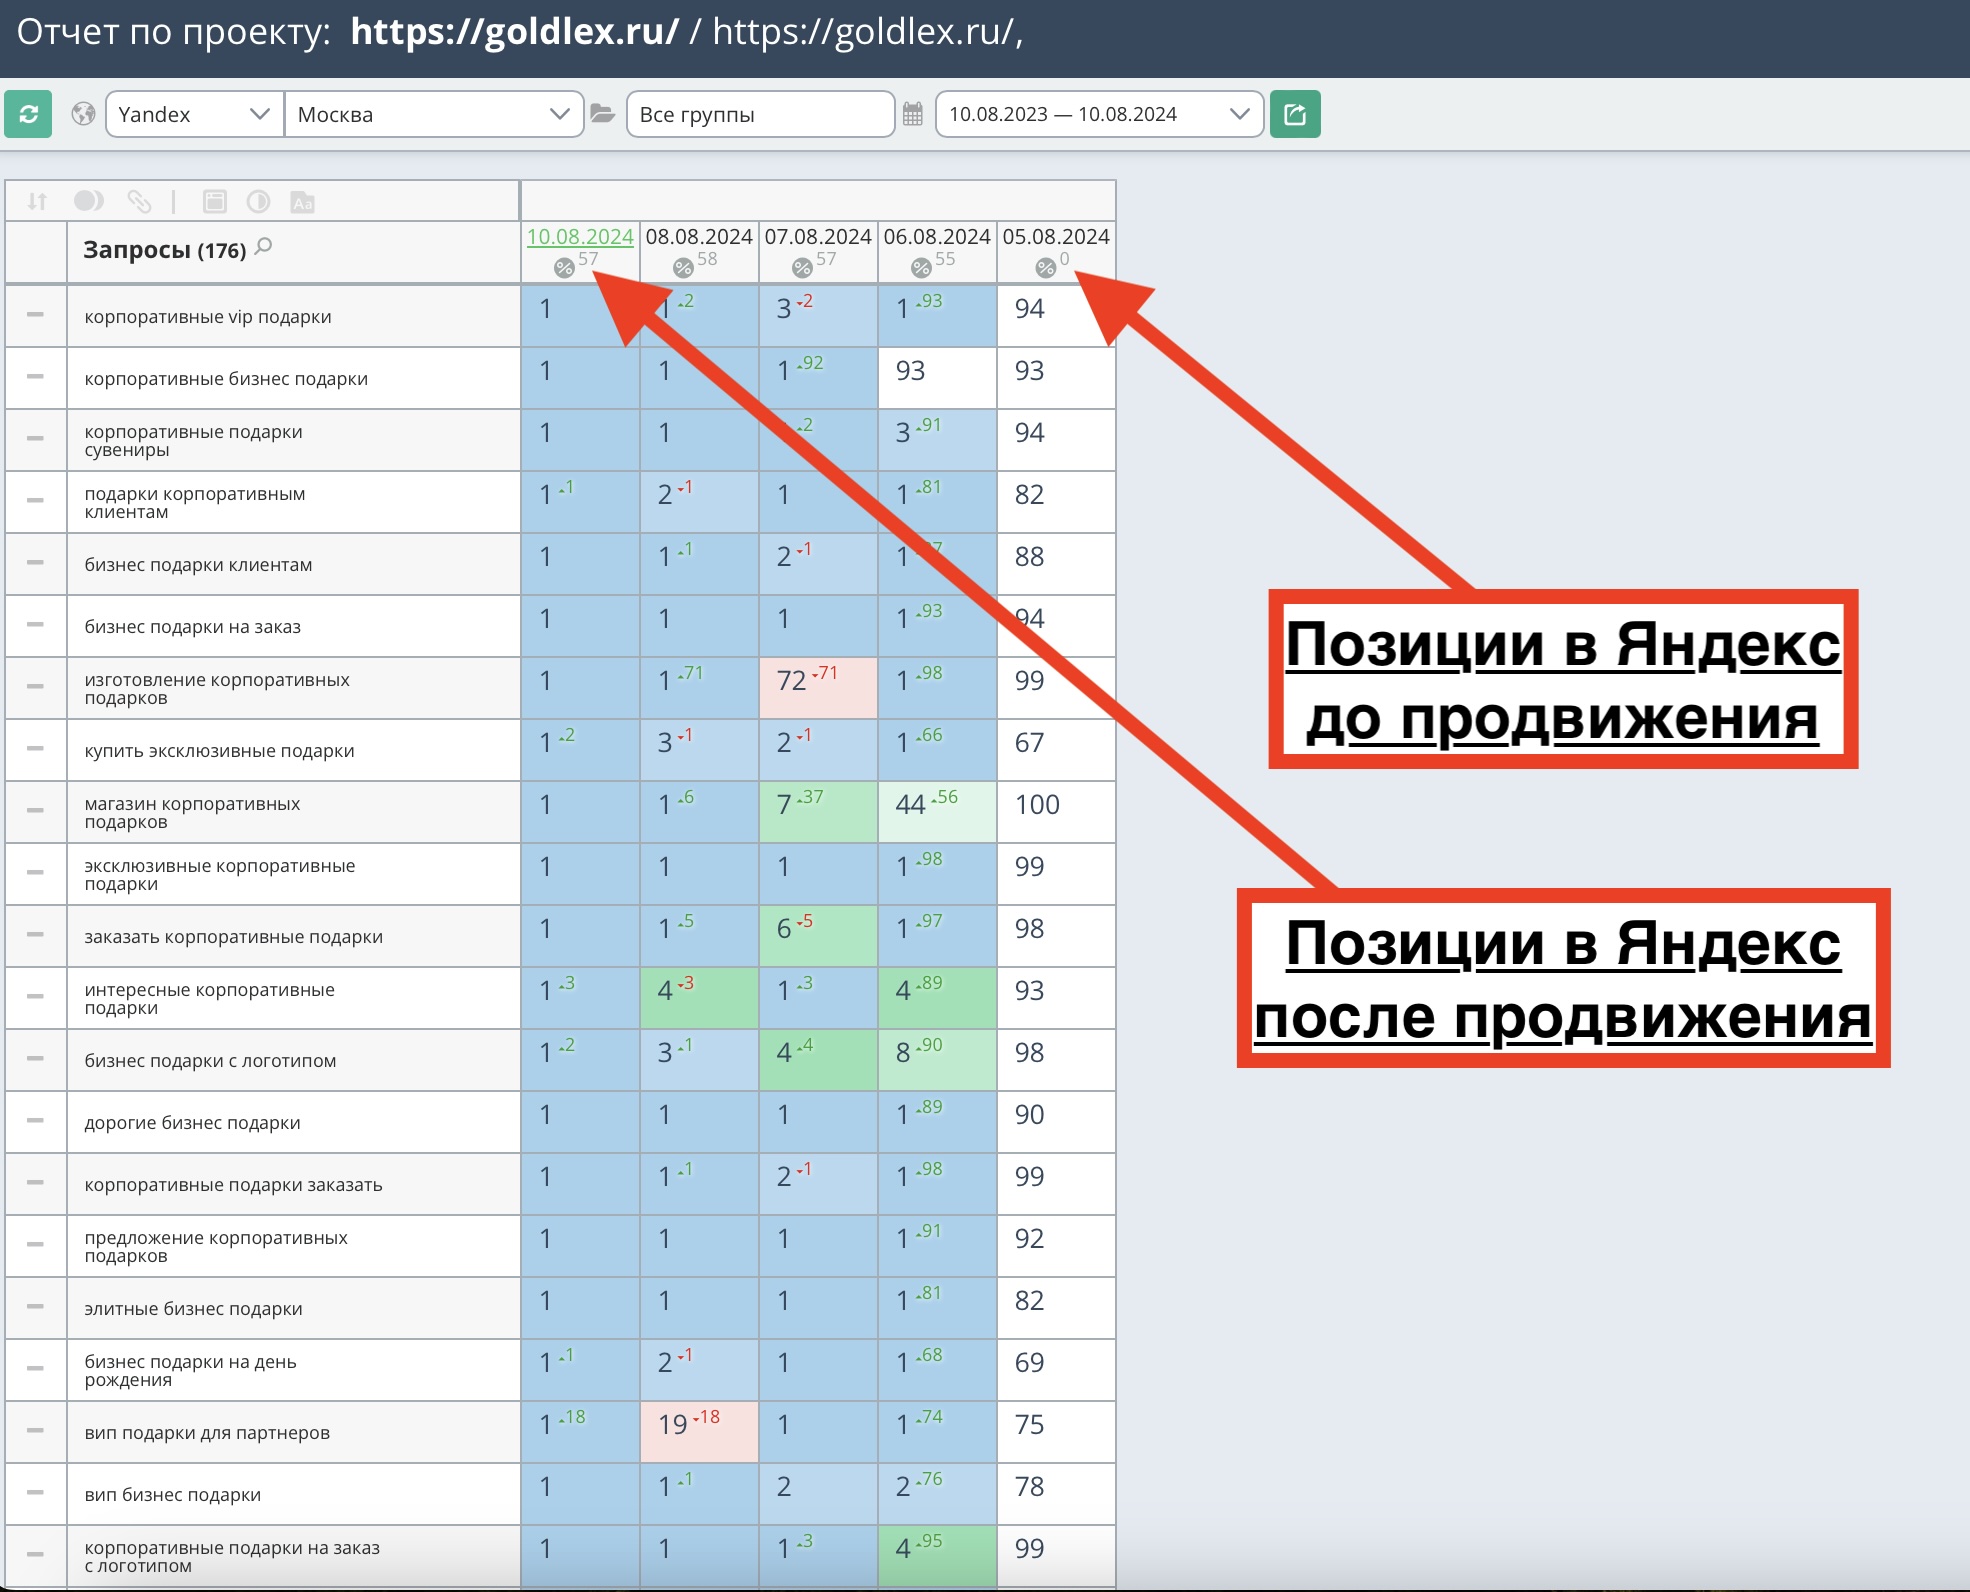The height and width of the screenshot is (1592, 1970).
Task: Click minus icon for подарки корпоративным клиентам
Action: [35, 501]
